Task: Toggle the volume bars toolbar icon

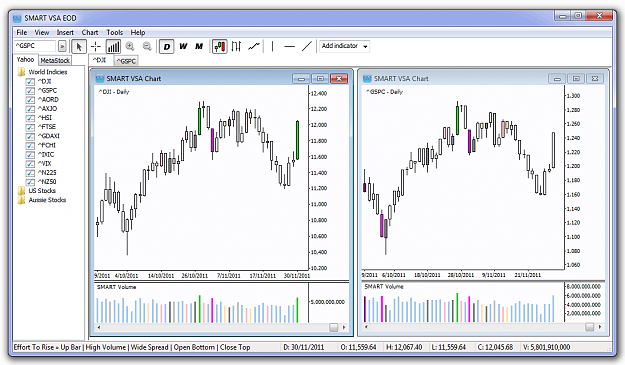Action: [x=113, y=47]
